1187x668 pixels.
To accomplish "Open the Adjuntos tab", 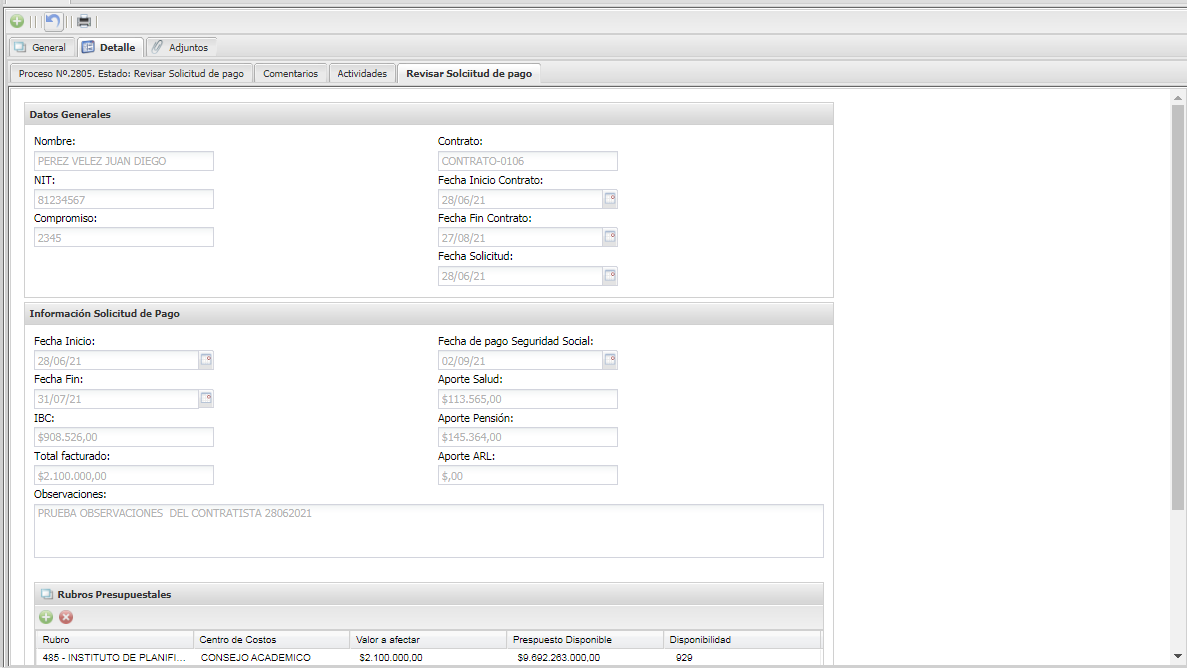I will click(180, 47).
